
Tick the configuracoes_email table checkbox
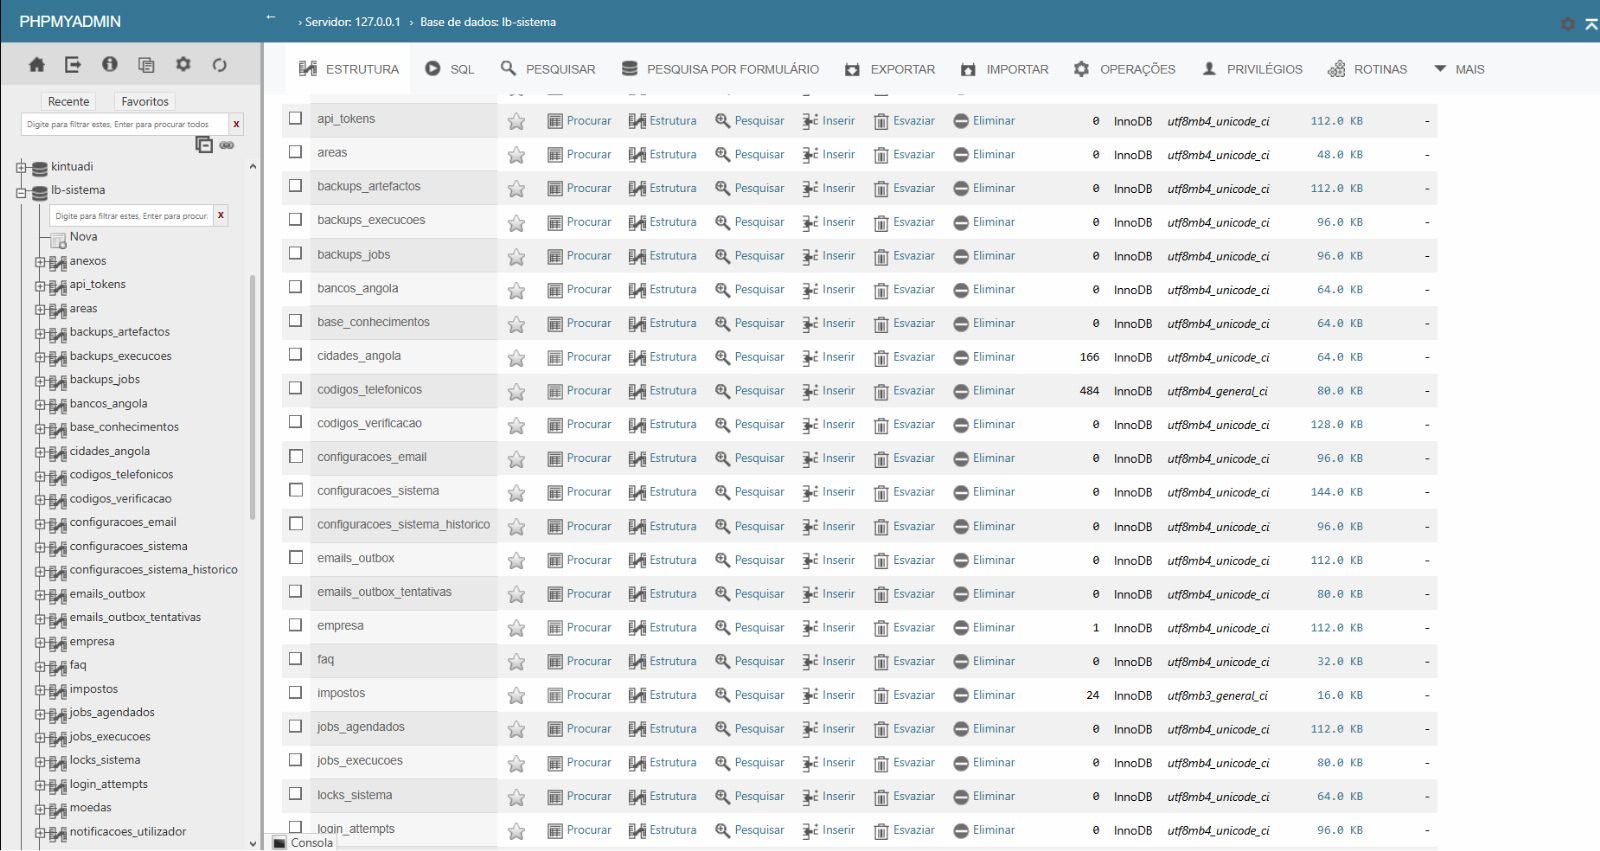point(296,456)
